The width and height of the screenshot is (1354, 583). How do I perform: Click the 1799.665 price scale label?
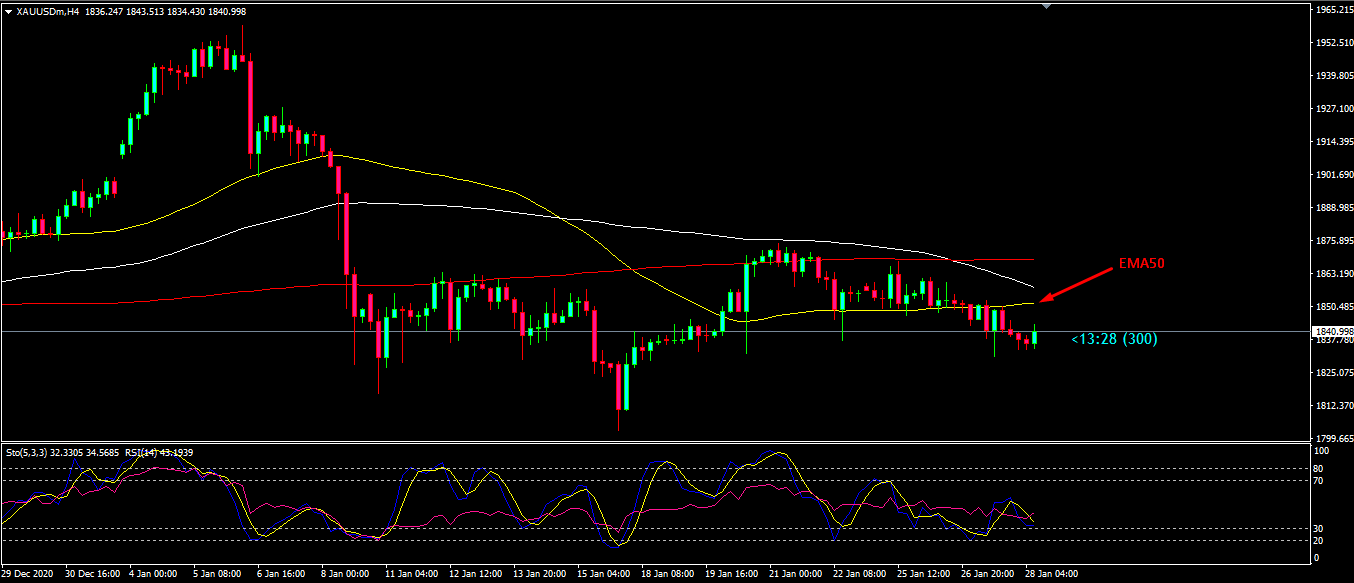[1331, 438]
